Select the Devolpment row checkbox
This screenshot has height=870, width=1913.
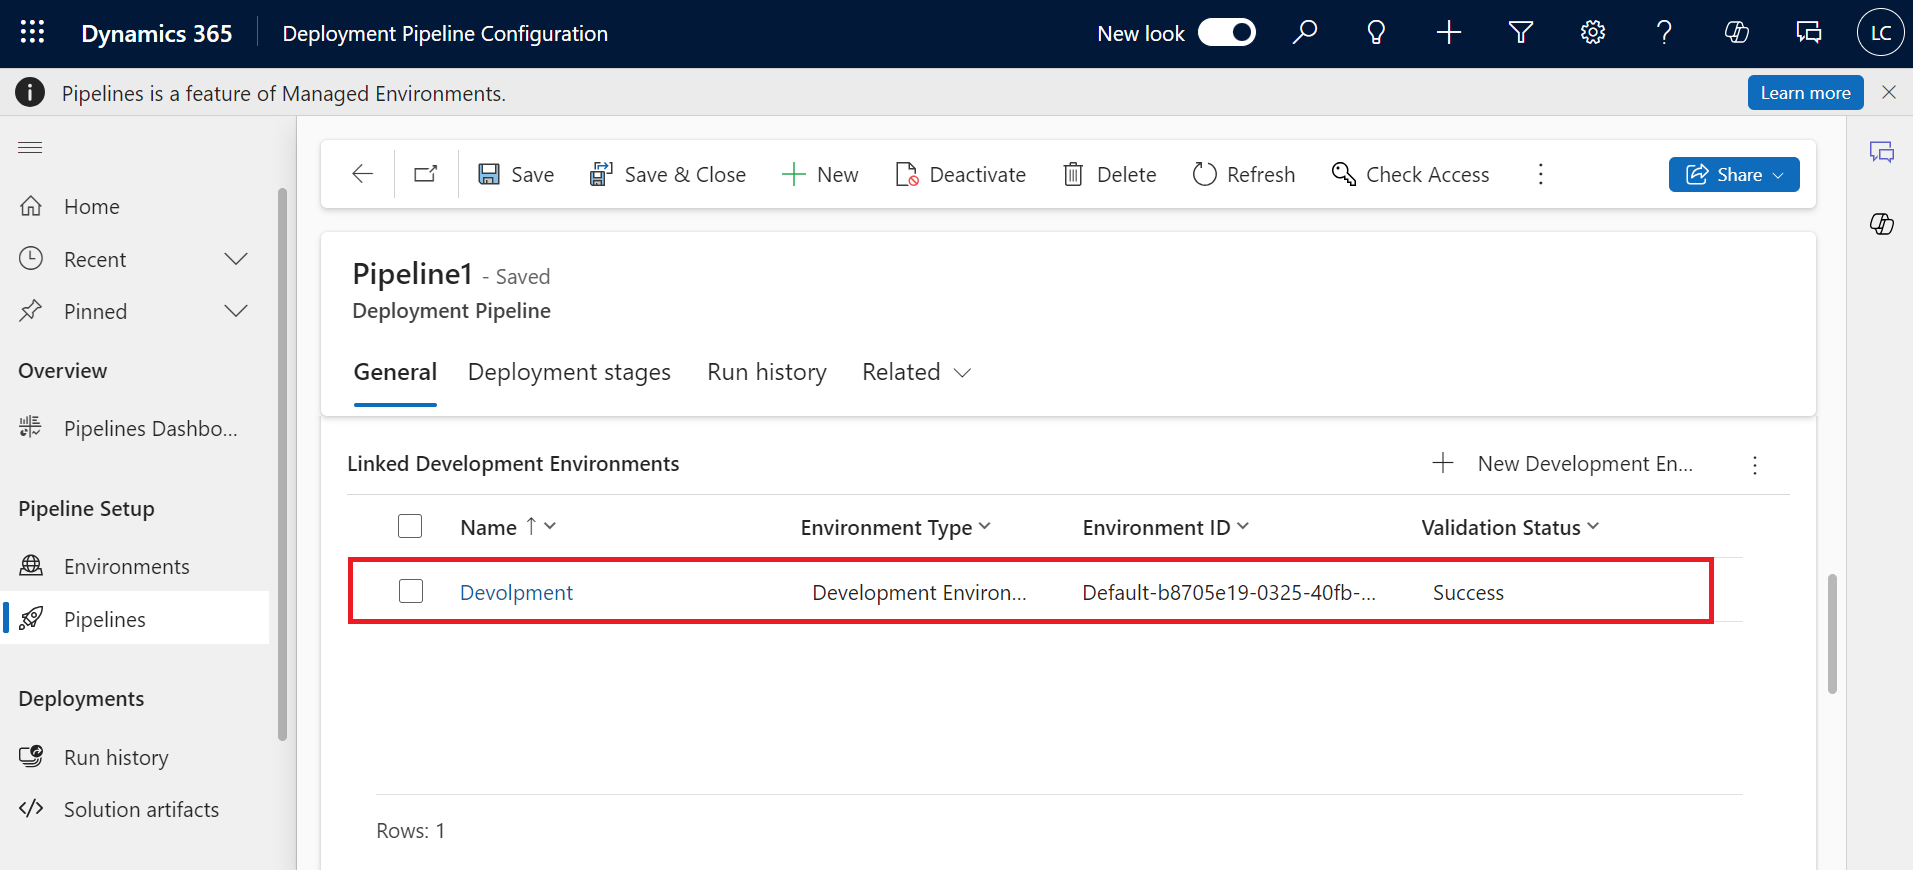(411, 591)
